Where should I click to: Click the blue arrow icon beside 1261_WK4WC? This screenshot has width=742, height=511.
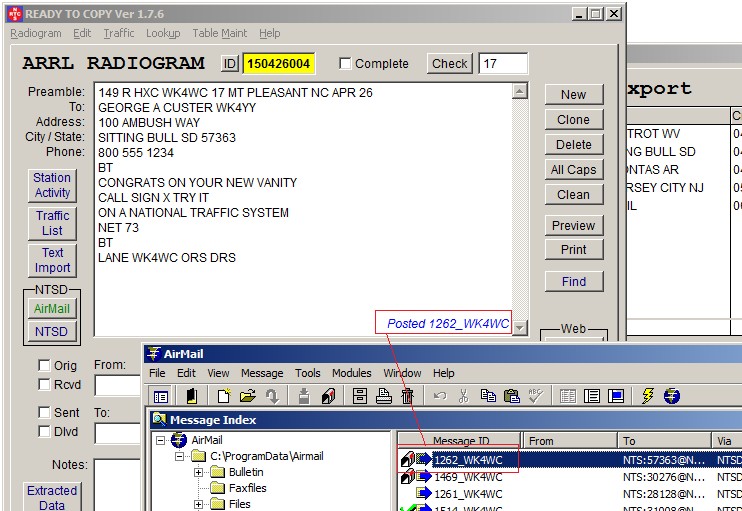(424, 493)
